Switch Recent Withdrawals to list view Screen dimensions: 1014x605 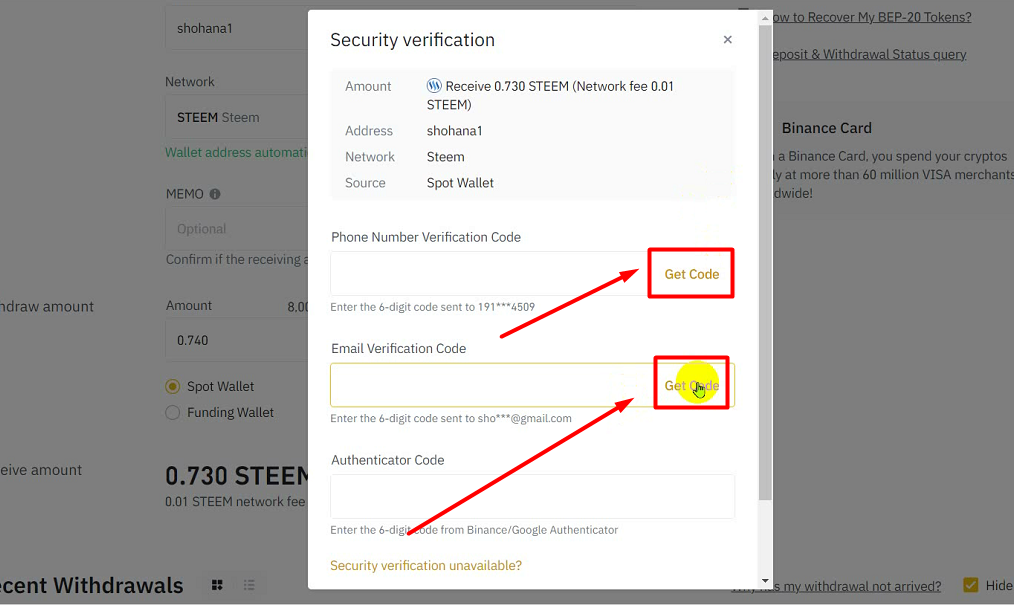click(249, 585)
